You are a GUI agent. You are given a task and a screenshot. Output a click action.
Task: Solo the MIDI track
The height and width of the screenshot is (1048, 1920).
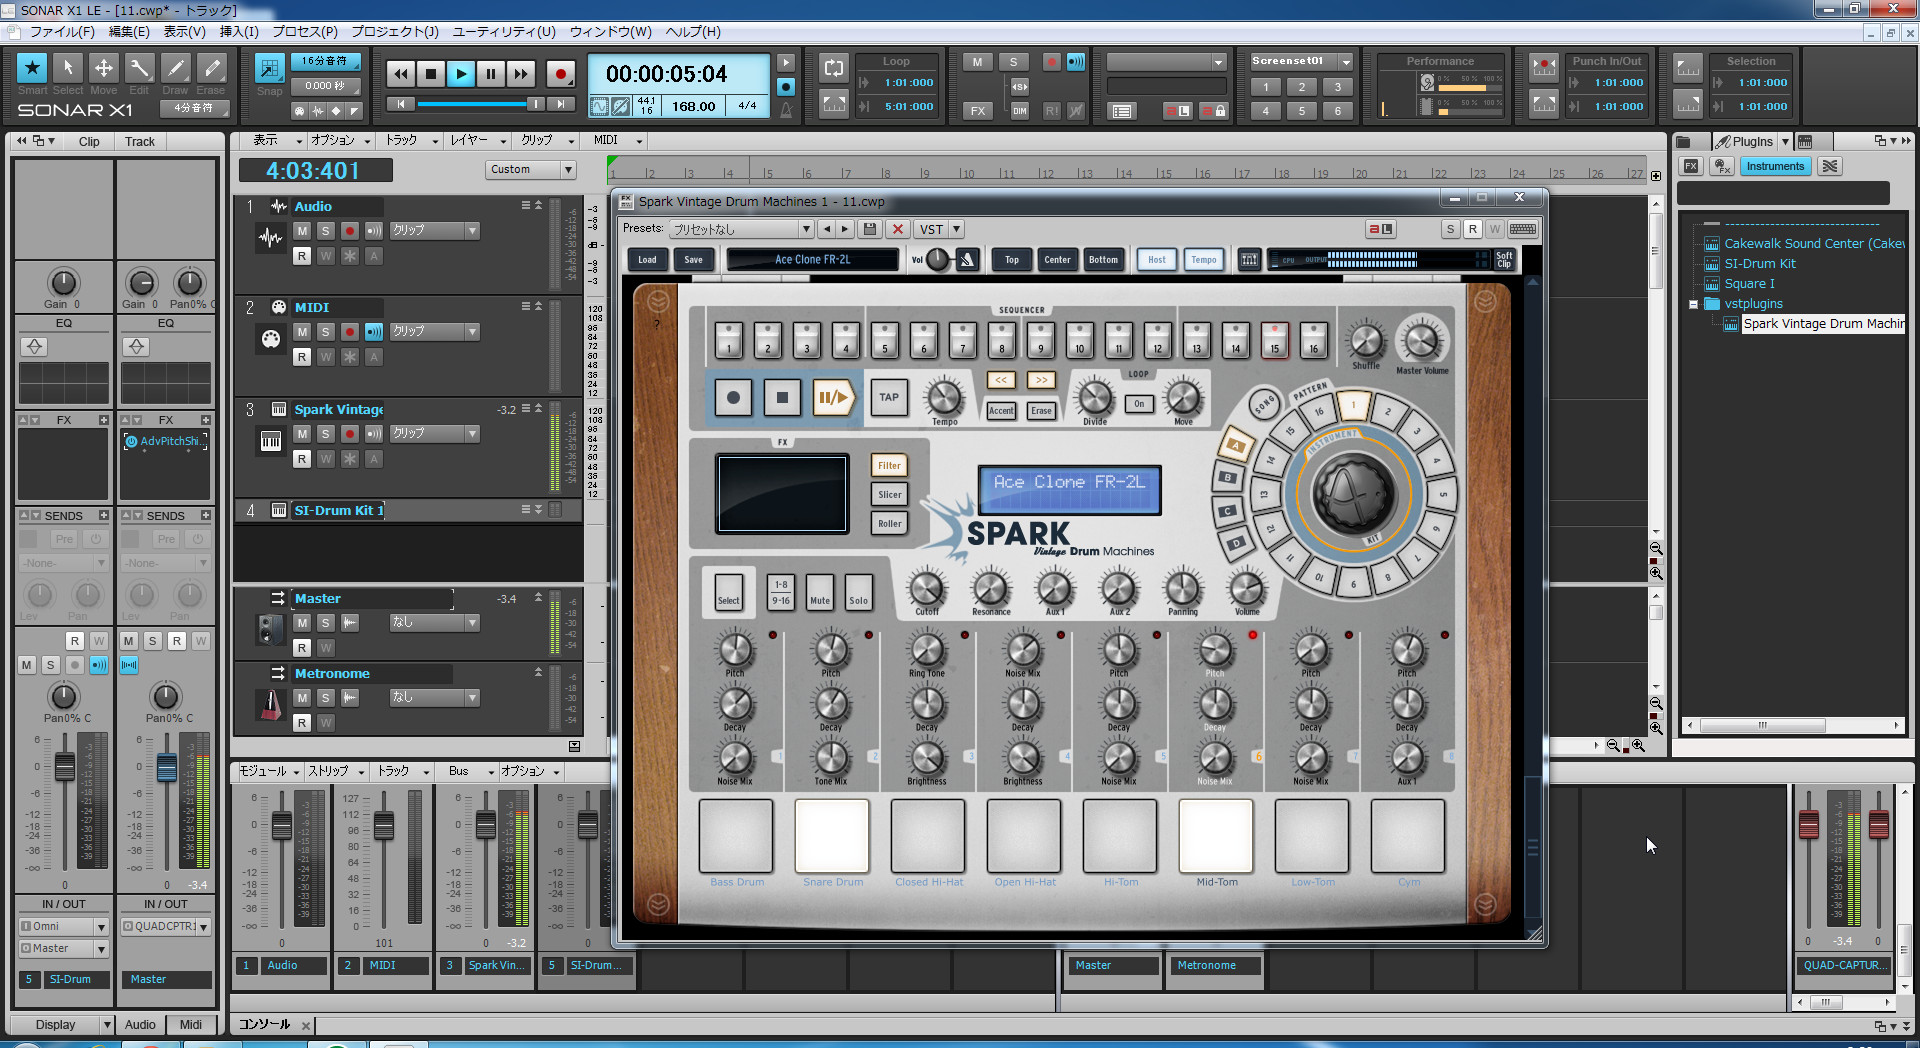[326, 332]
